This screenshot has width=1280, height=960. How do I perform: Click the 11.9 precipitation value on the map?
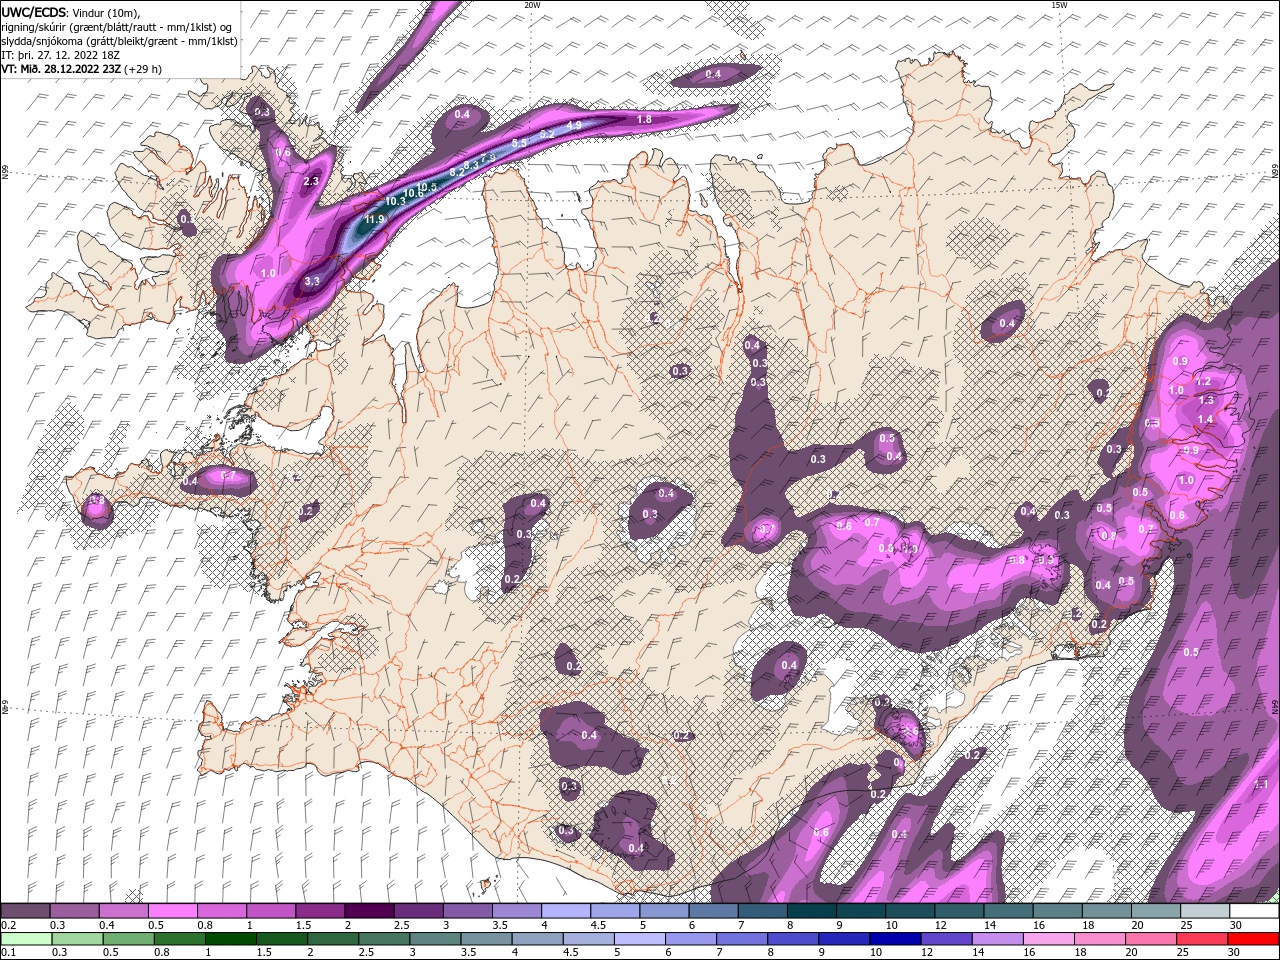(x=375, y=219)
